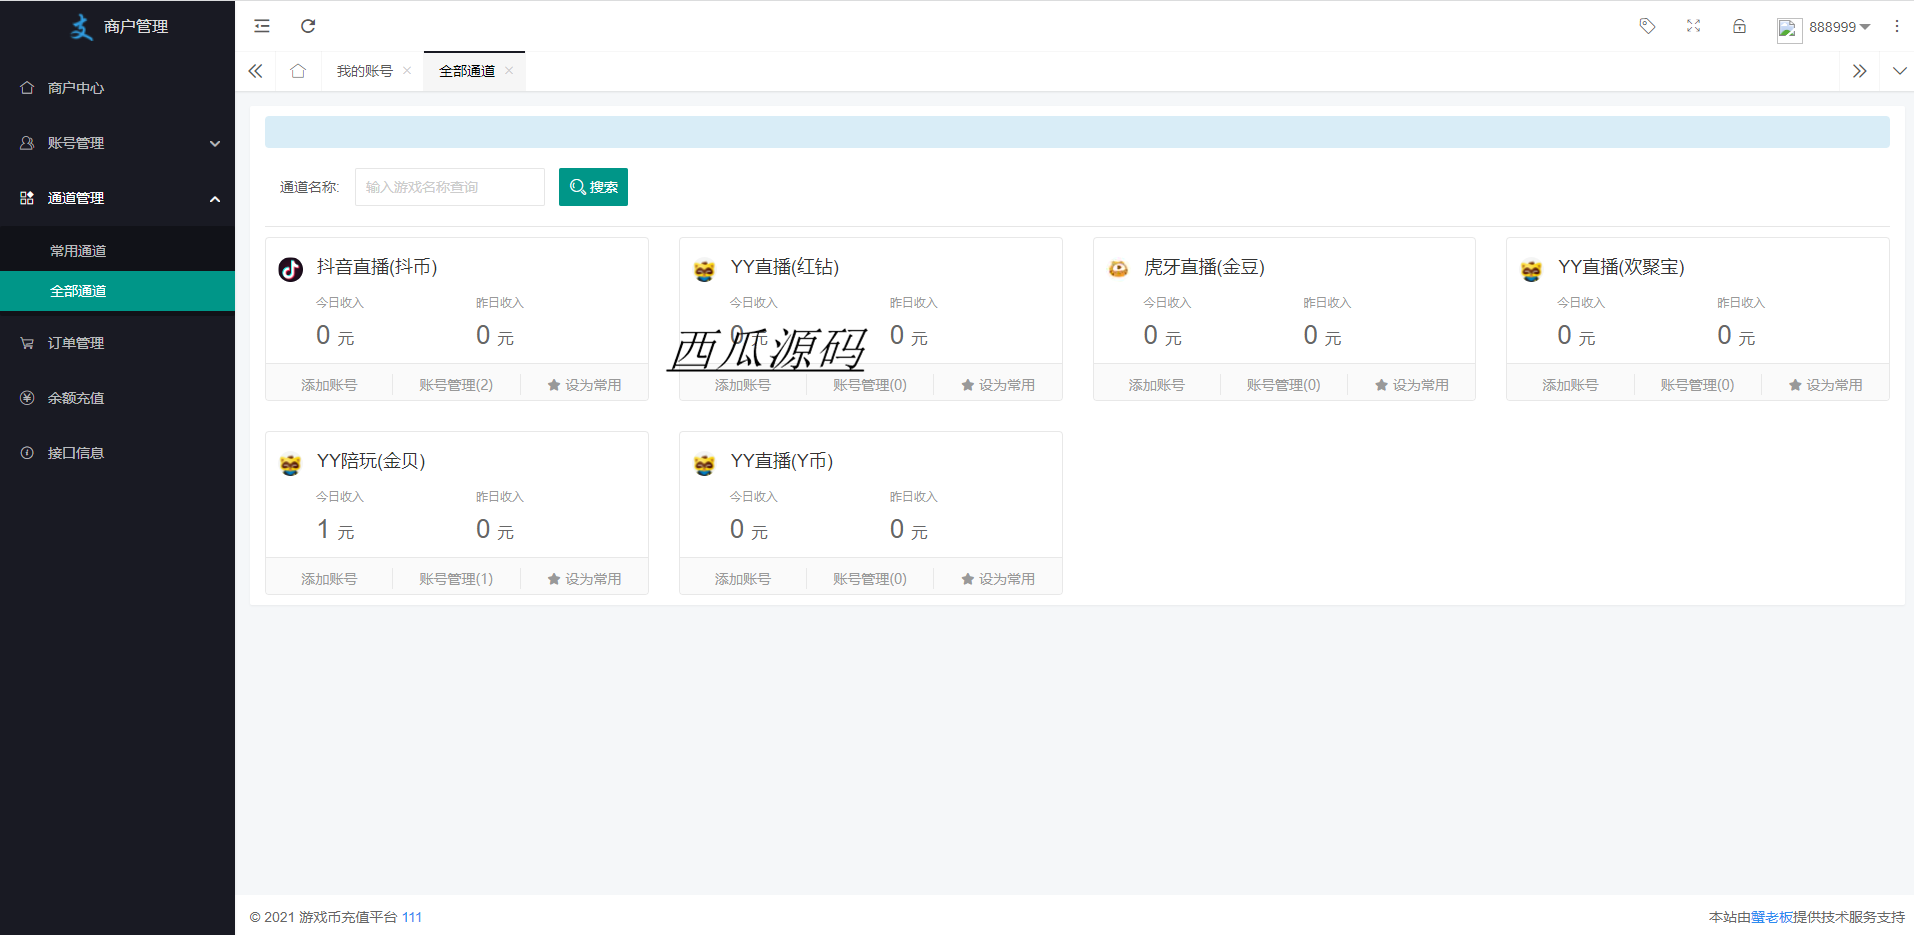1914x935 pixels.
Task: Add account for YY陪玩(金贝)
Action: click(x=329, y=579)
